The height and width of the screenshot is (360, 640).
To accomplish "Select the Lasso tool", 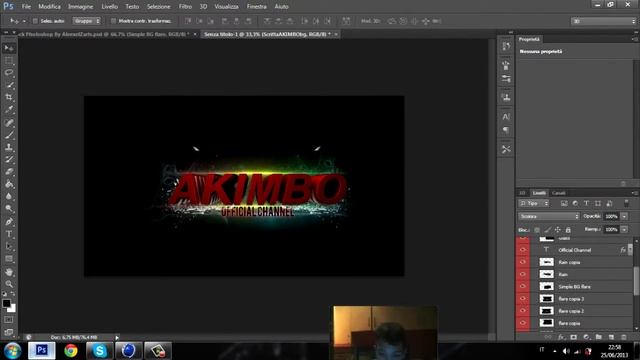I will point(9,73).
